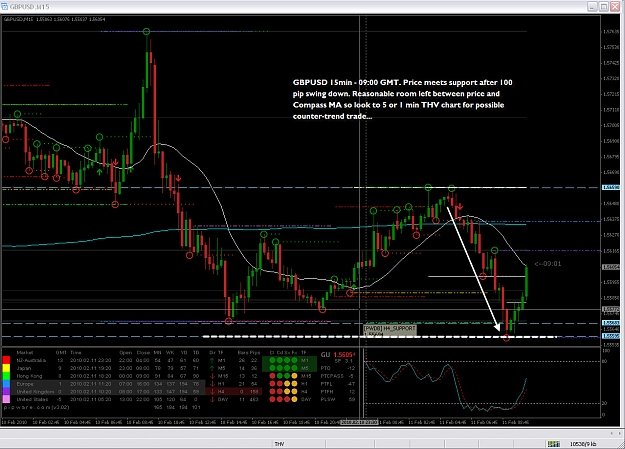
Task: Minimize the GBPUSD,M15 chart window
Action: [592, 6]
